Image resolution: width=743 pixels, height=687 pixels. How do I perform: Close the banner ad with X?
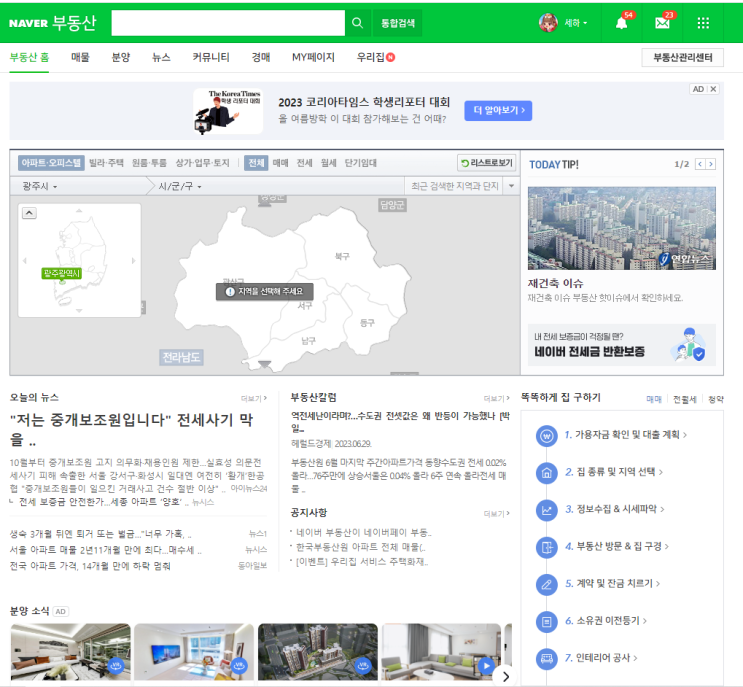tap(713, 89)
